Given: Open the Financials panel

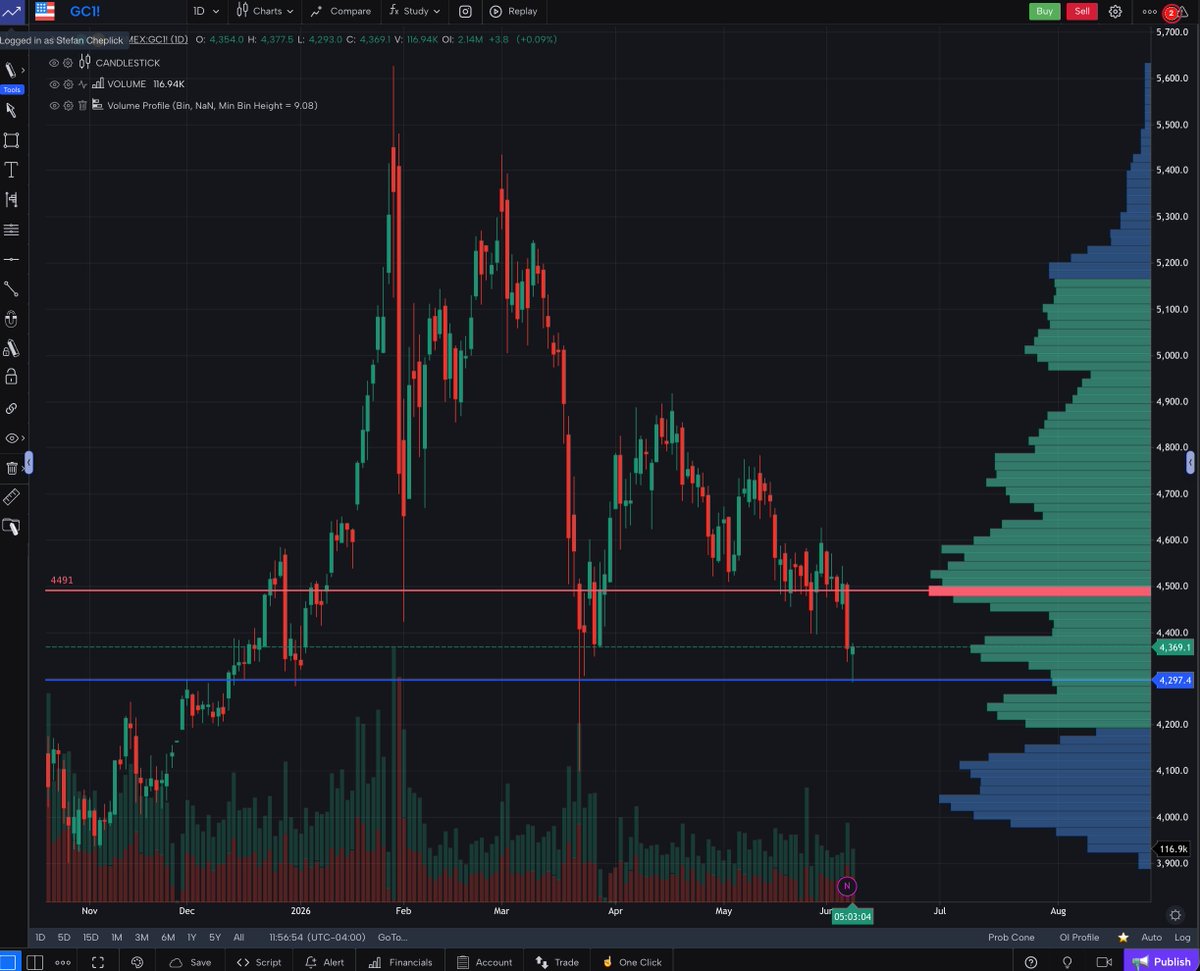Looking at the screenshot, I should [x=401, y=962].
